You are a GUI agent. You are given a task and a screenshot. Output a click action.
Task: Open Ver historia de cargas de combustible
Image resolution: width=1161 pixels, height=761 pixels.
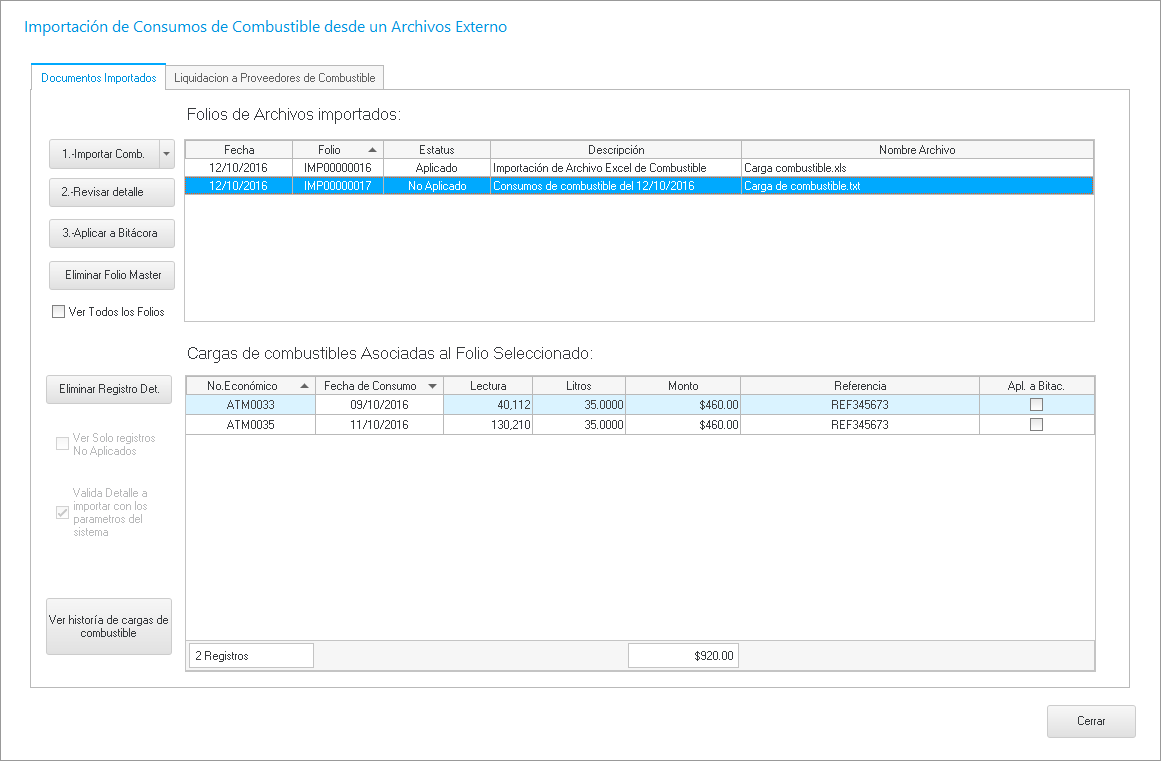click(x=109, y=626)
